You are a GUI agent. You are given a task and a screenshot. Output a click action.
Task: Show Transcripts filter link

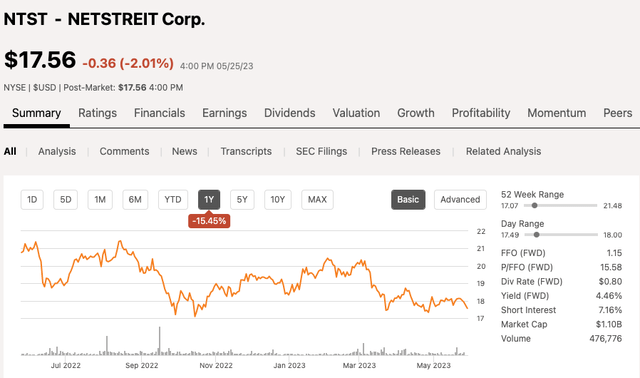[x=246, y=151]
